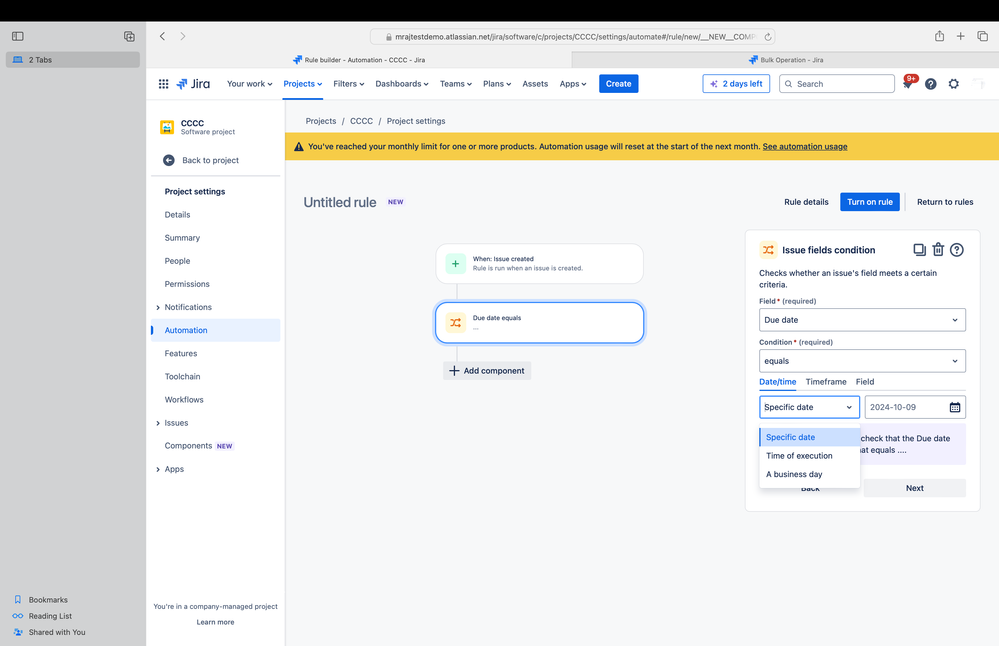Open Your work dropdown menu
999x646 pixels.
tap(249, 84)
